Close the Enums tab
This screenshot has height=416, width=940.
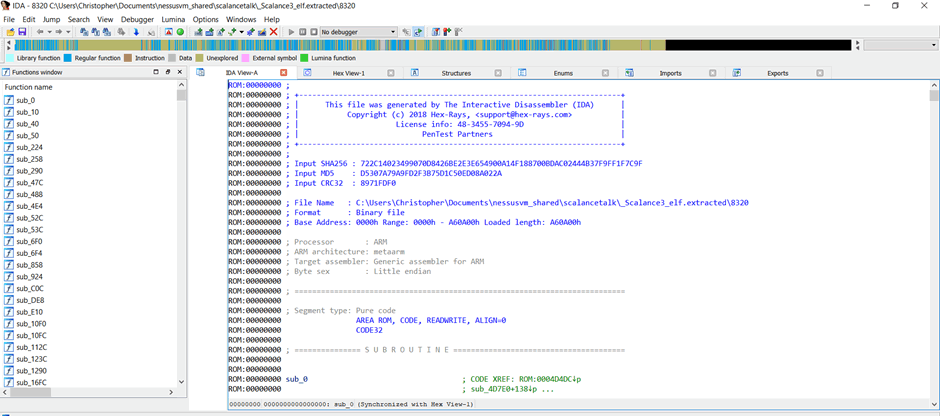click(605, 73)
